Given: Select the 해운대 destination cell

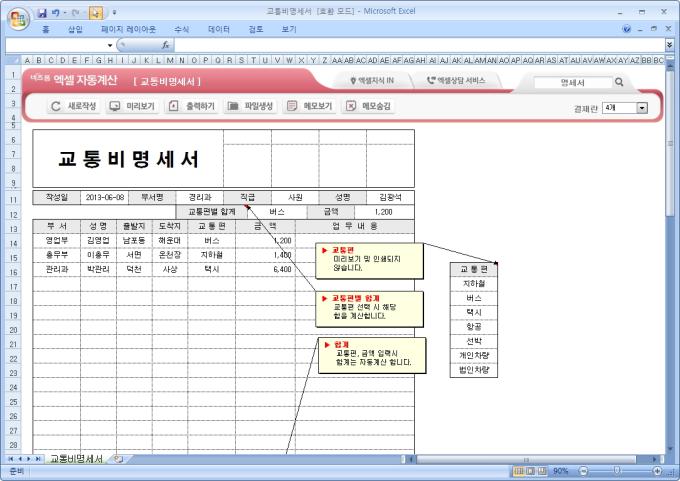Looking at the screenshot, I should (170, 240).
